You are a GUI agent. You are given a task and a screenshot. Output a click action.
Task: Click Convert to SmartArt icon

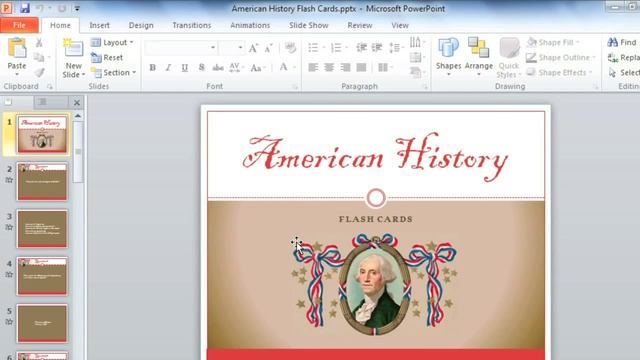coord(416,73)
